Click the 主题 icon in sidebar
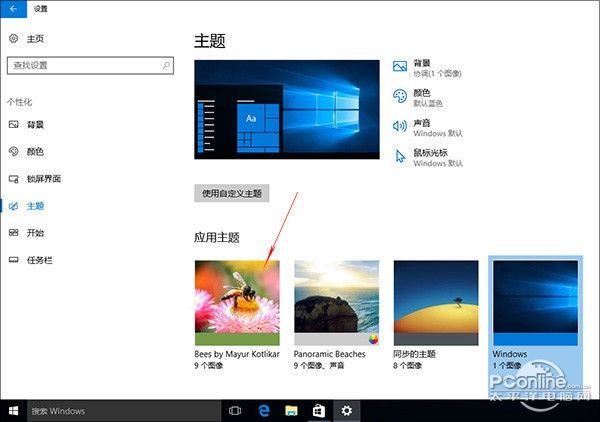 point(13,206)
